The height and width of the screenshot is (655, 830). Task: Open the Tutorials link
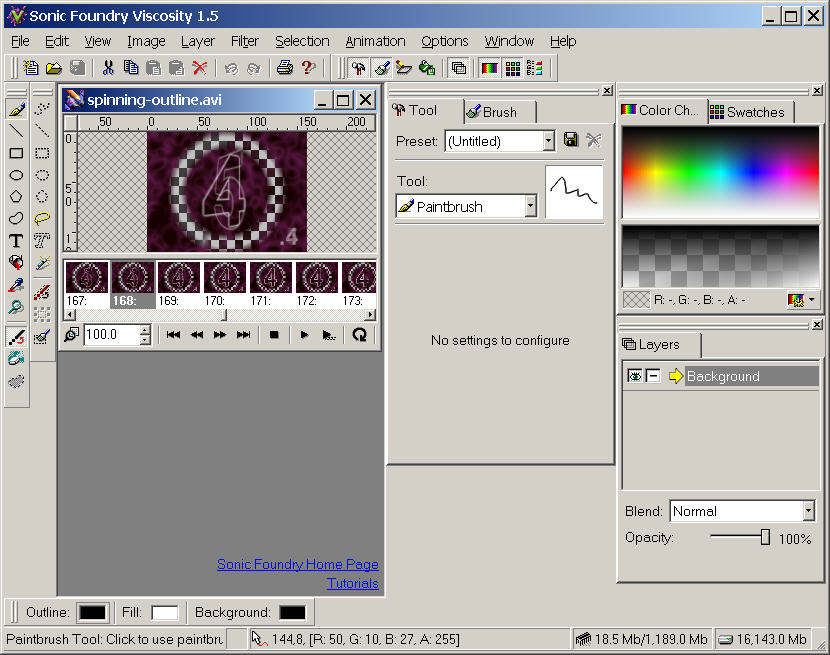(x=352, y=584)
